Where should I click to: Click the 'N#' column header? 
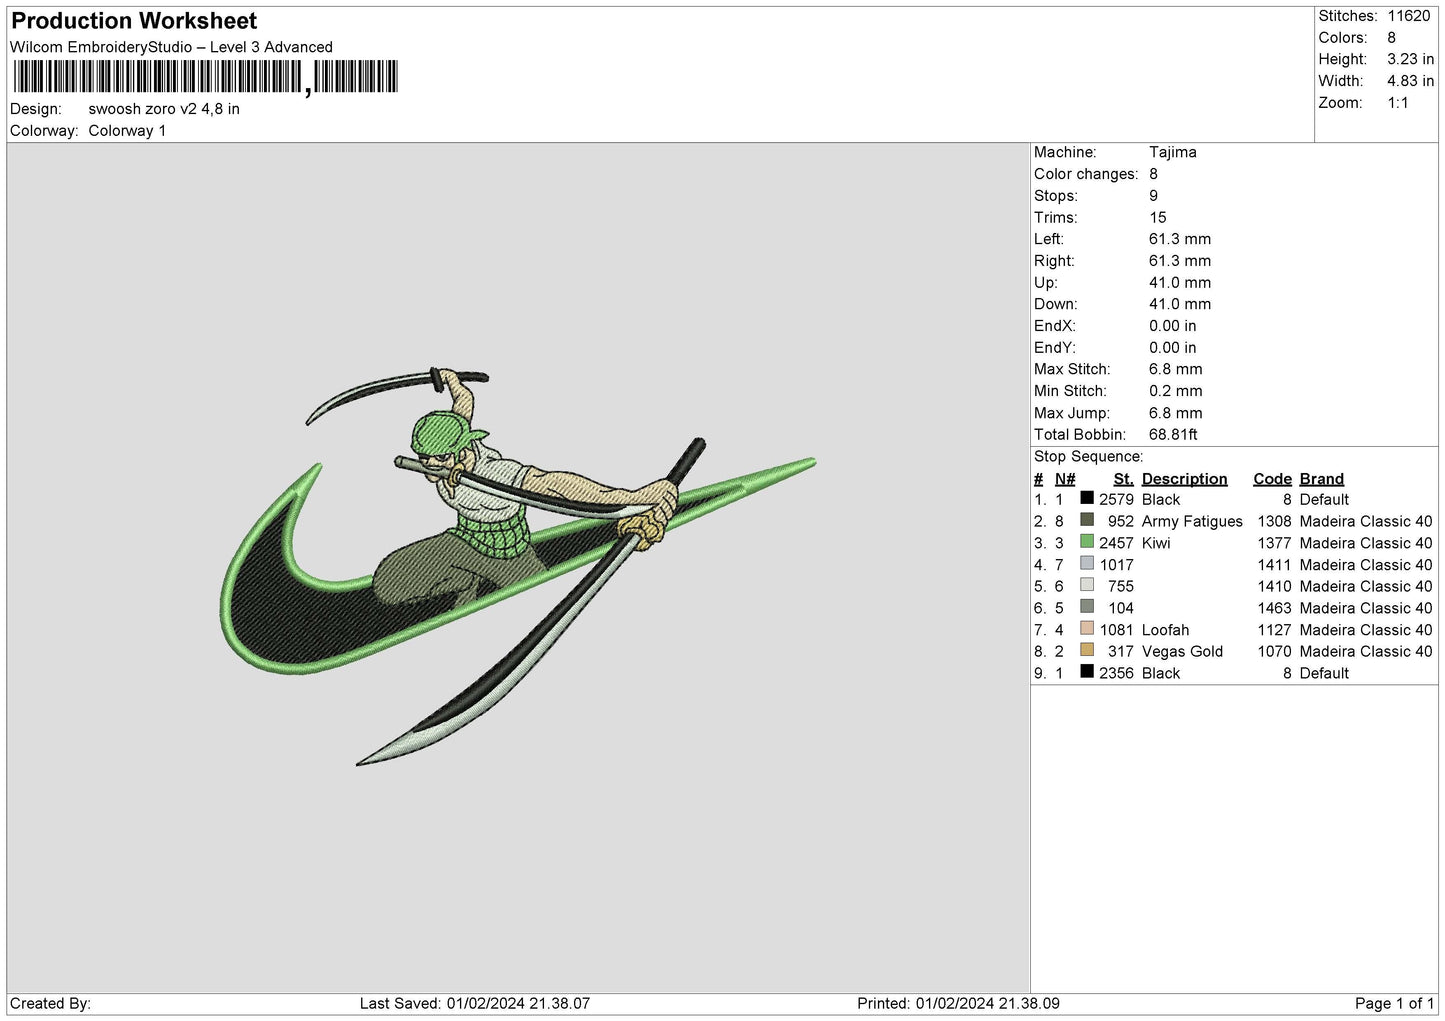click(1065, 479)
